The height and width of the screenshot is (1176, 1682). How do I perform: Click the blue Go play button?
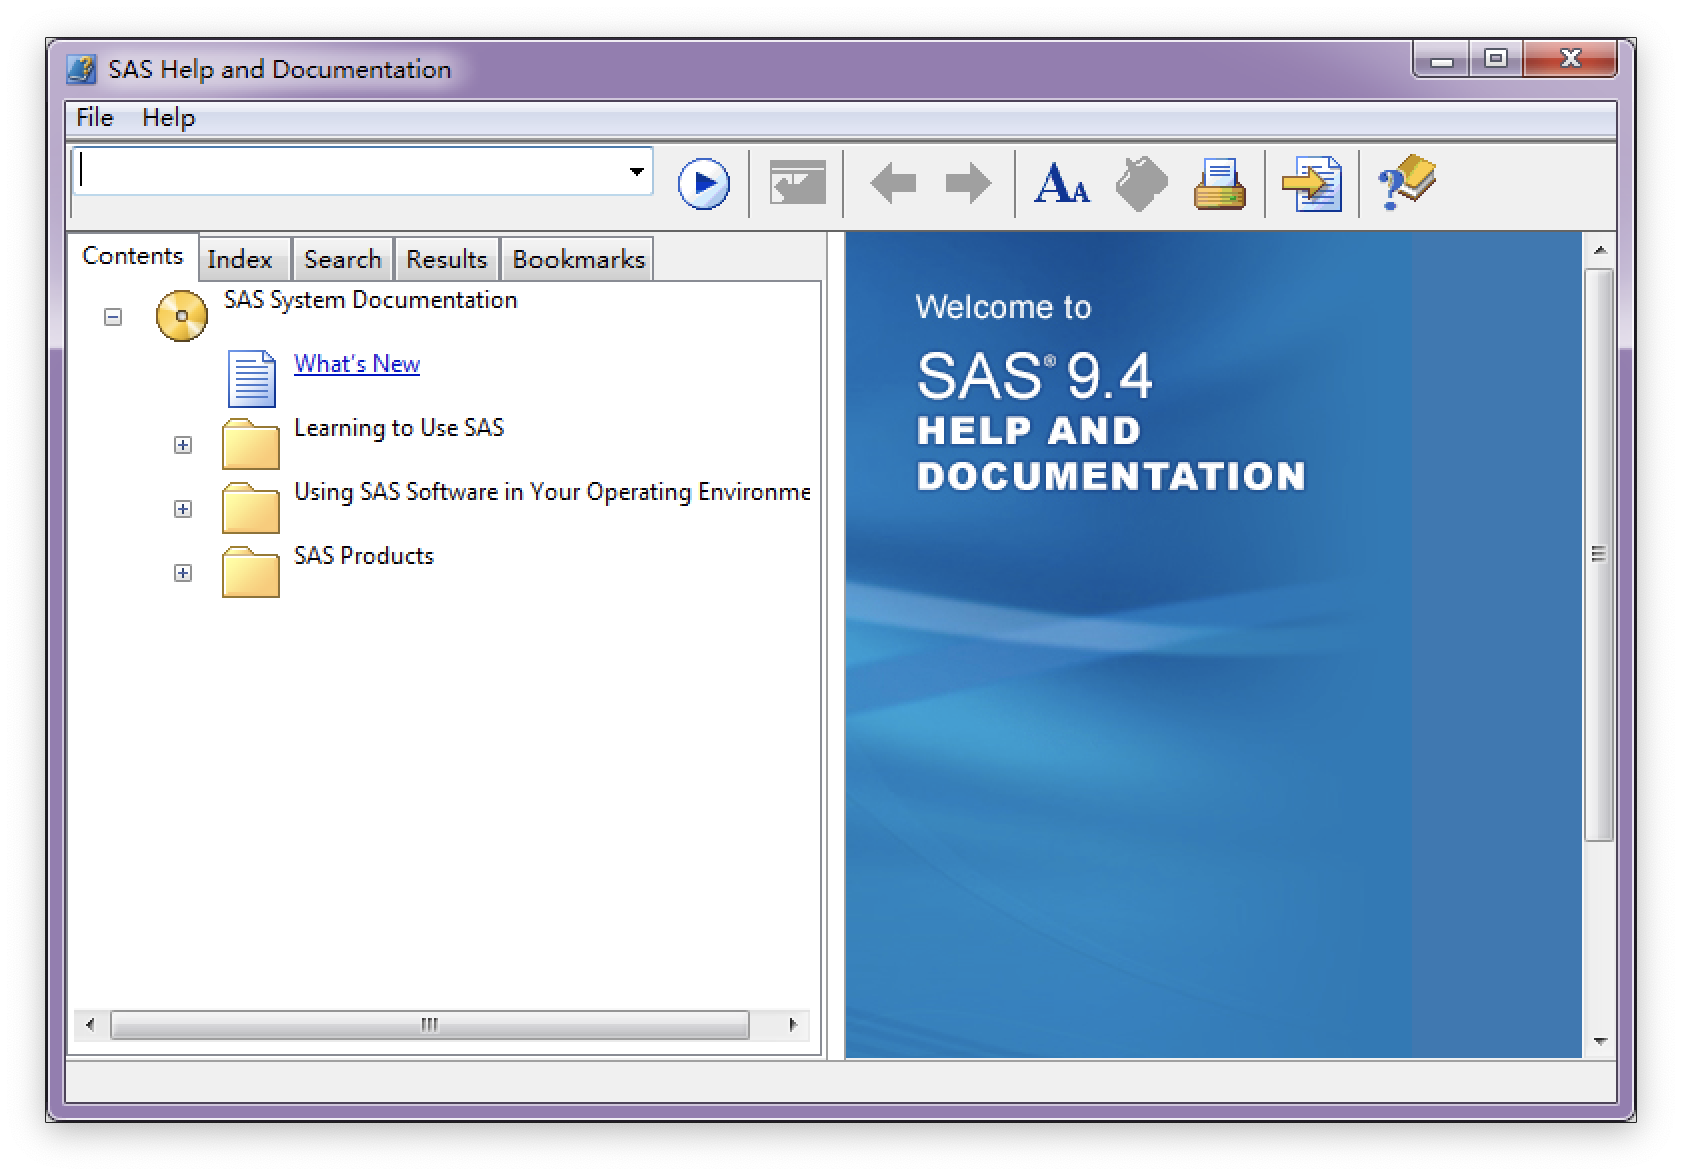[x=704, y=184]
